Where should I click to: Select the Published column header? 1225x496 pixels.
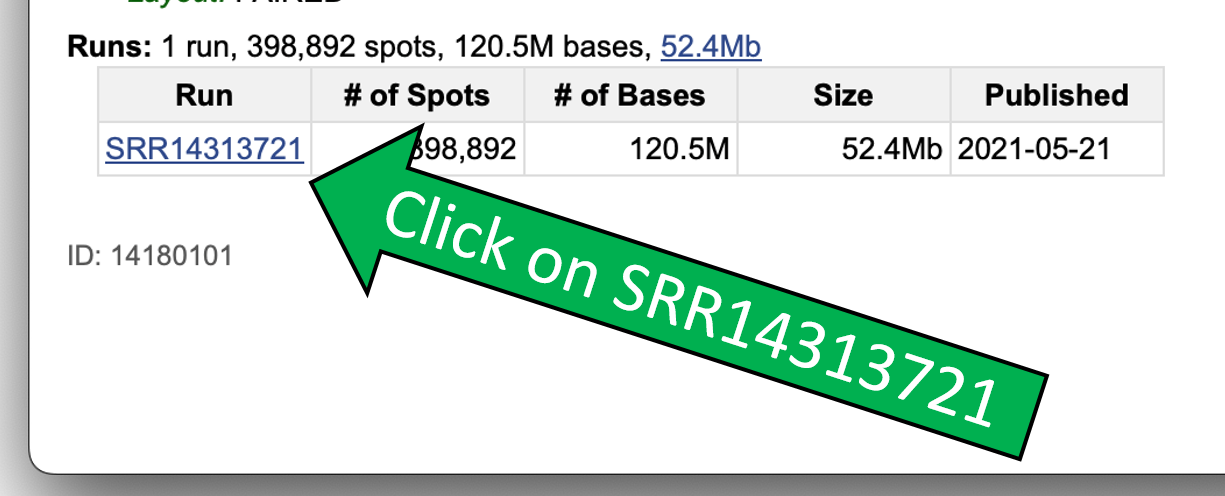tap(1057, 95)
